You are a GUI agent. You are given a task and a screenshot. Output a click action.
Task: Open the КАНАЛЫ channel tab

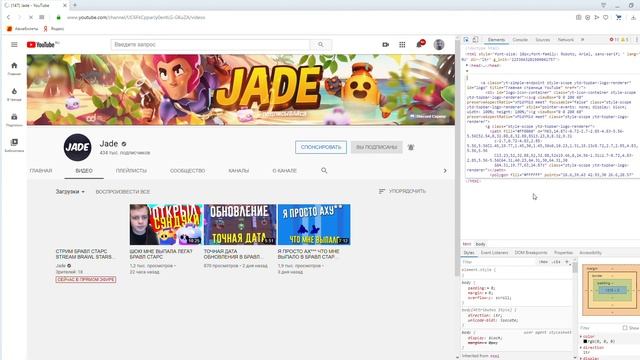[x=238, y=171]
